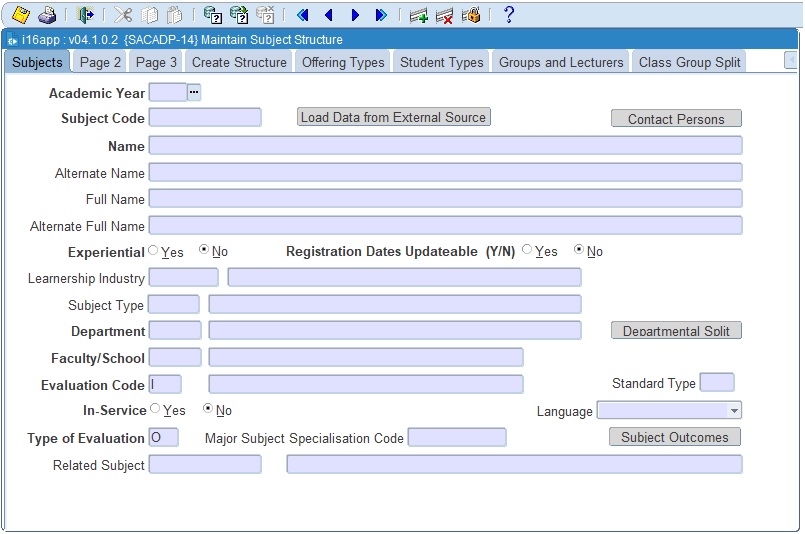
Task: Go to the first record arrow
Action: coord(302,15)
